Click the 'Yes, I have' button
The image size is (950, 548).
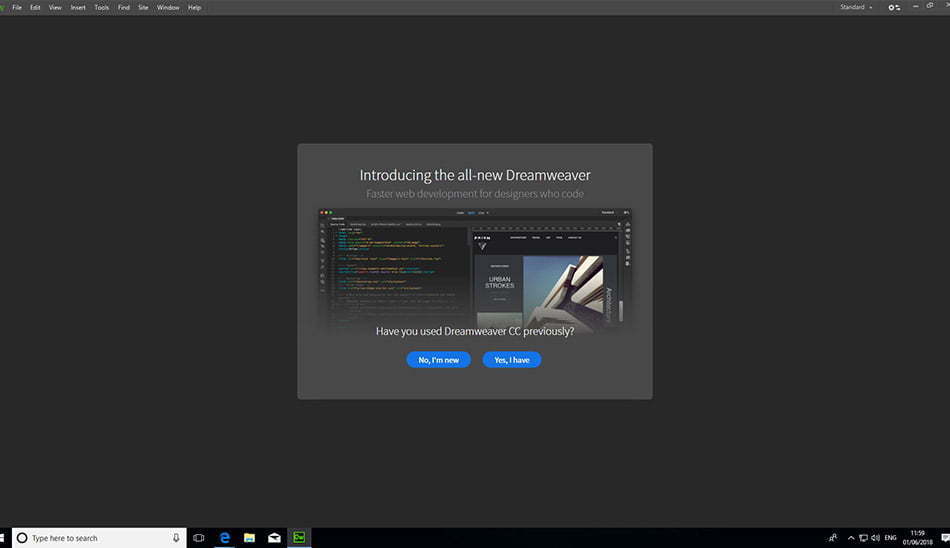click(x=512, y=359)
